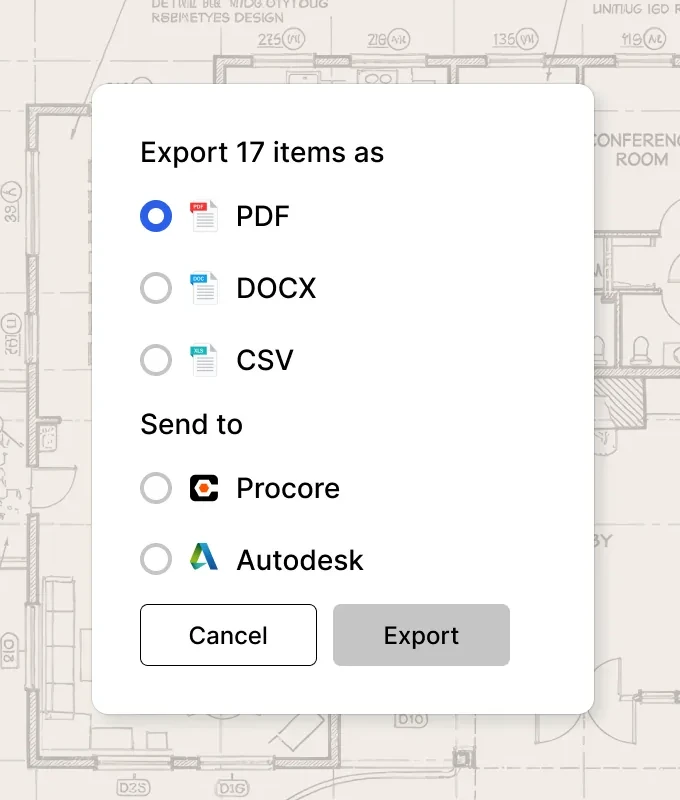Select the DOCX radio button
This screenshot has height=800, width=680.
156,288
